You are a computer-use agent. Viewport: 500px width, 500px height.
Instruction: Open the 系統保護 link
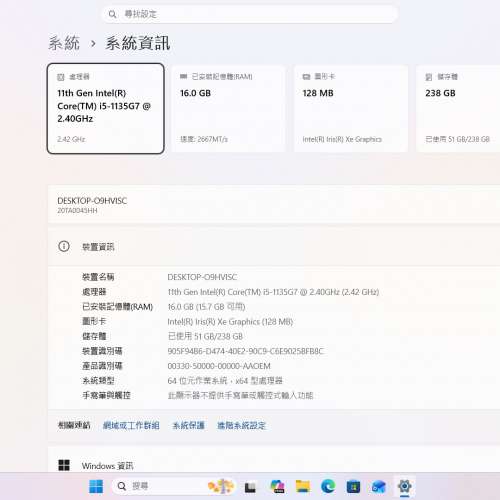click(x=188, y=425)
